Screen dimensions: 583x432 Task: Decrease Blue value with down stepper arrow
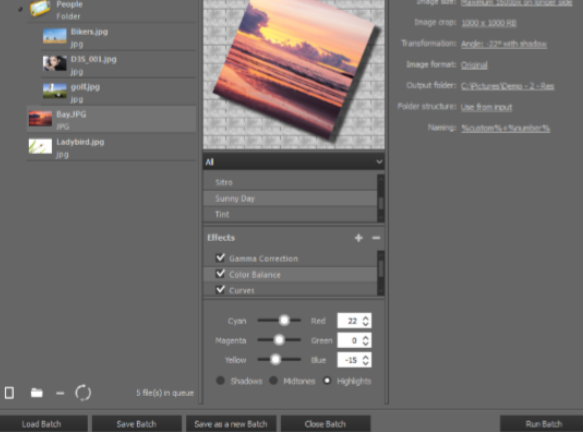point(365,363)
